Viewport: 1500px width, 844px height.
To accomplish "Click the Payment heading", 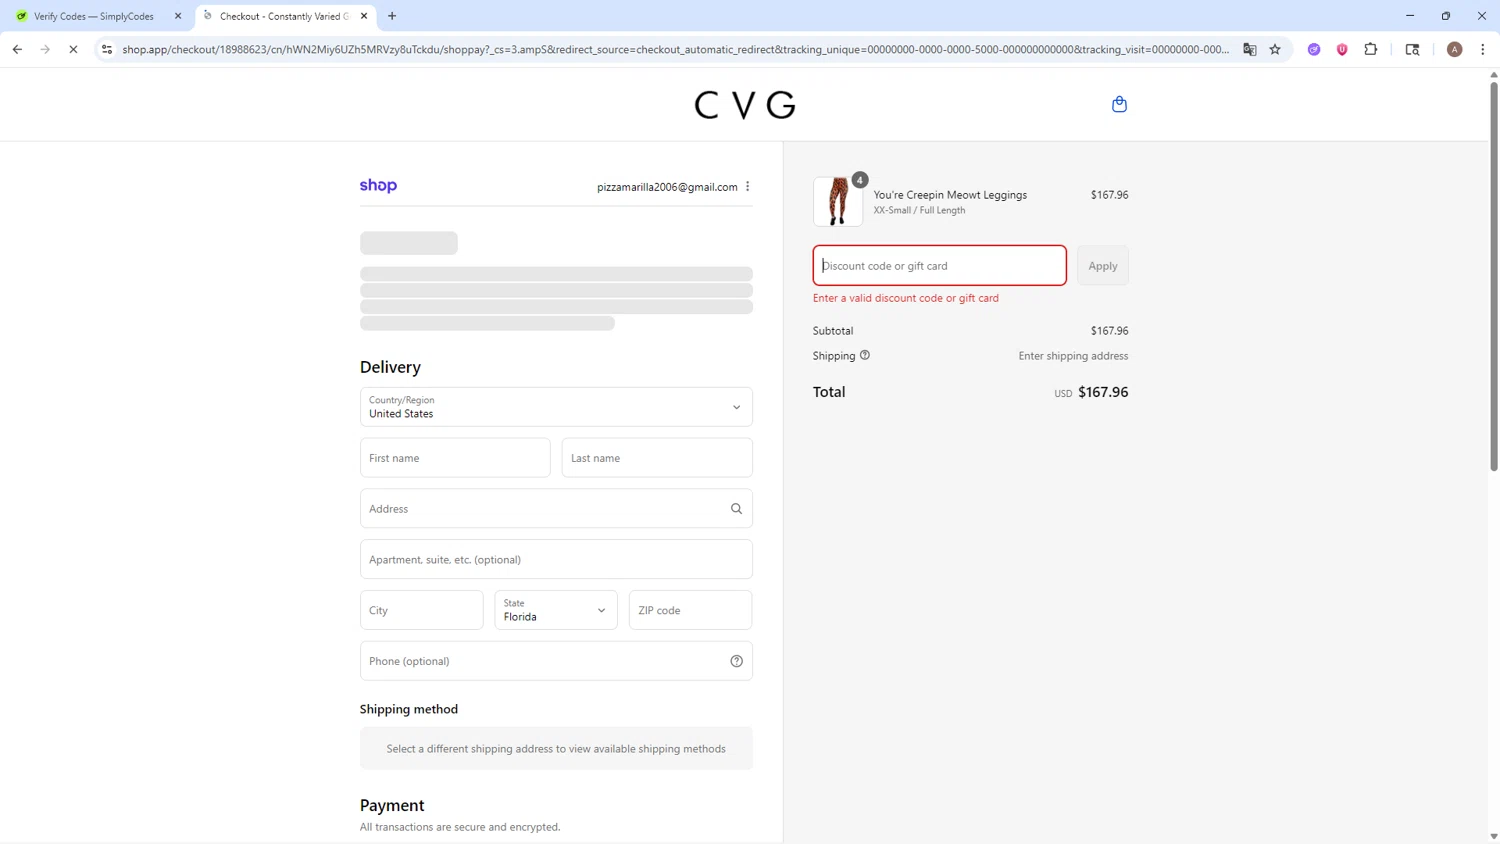I will pyautogui.click(x=392, y=805).
